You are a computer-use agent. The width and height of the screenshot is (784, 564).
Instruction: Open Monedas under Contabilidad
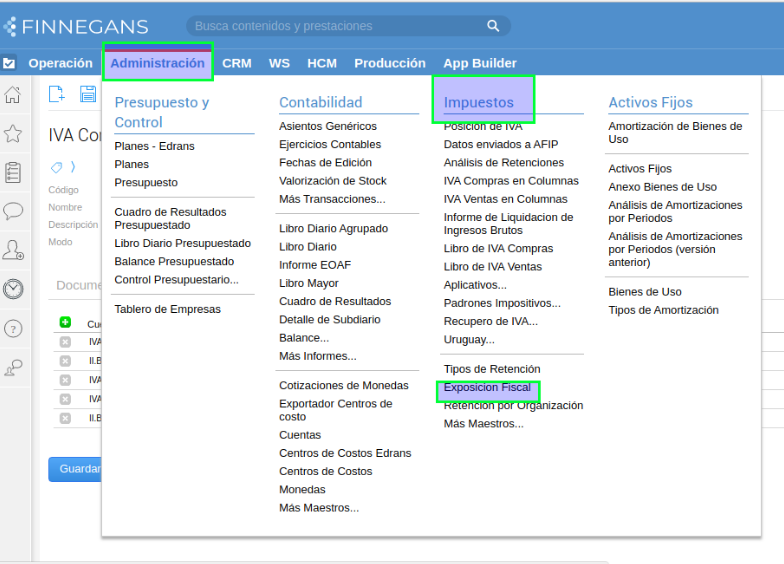tap(302, 490)
